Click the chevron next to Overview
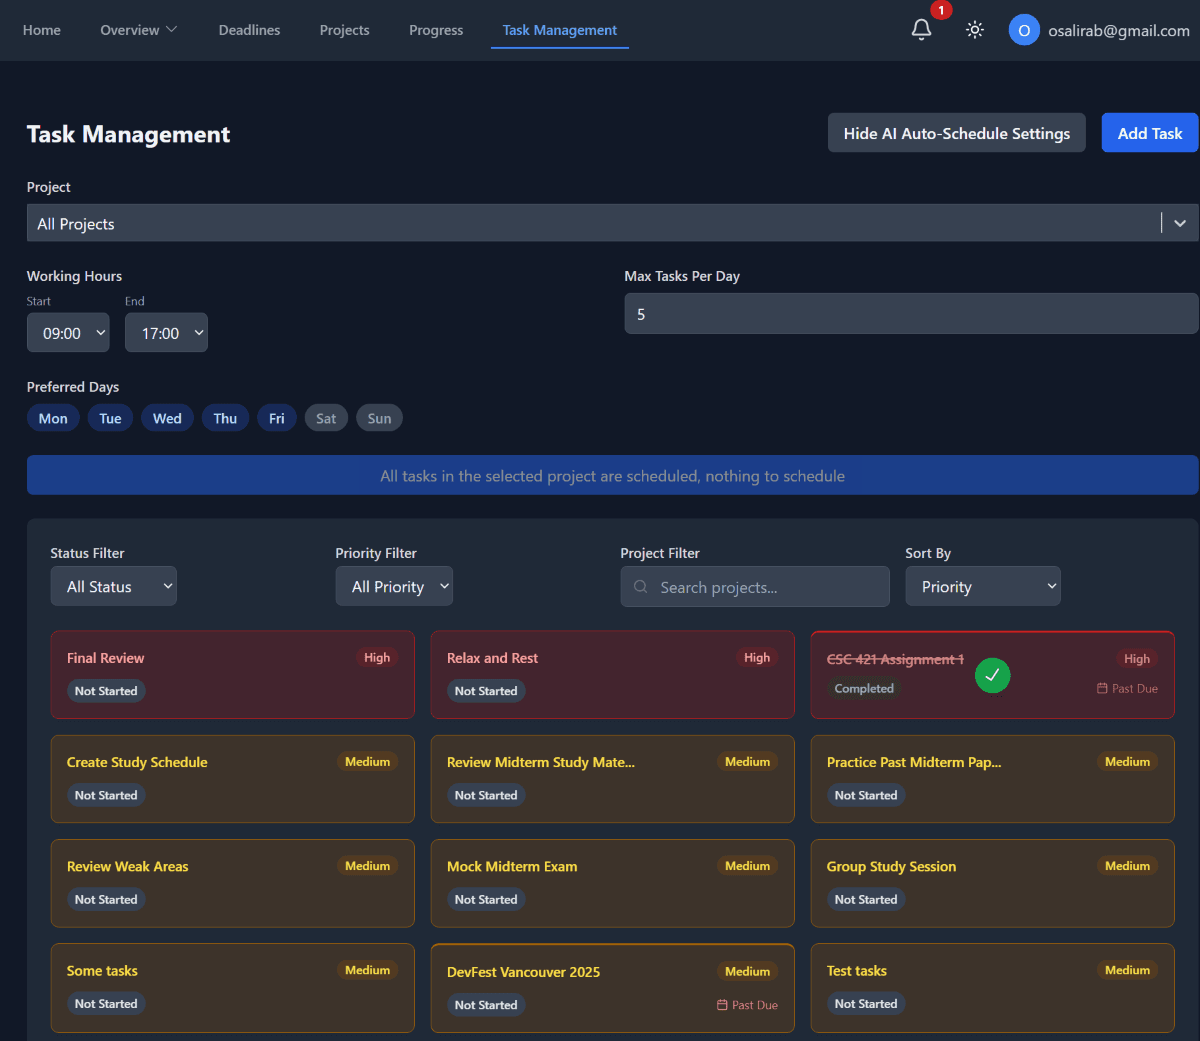 172,30
